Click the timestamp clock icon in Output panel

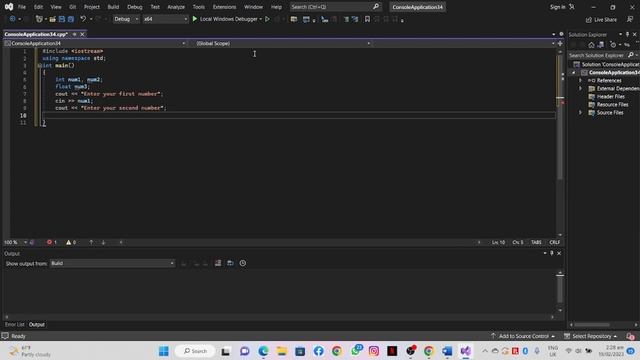(x=243, y=263)
